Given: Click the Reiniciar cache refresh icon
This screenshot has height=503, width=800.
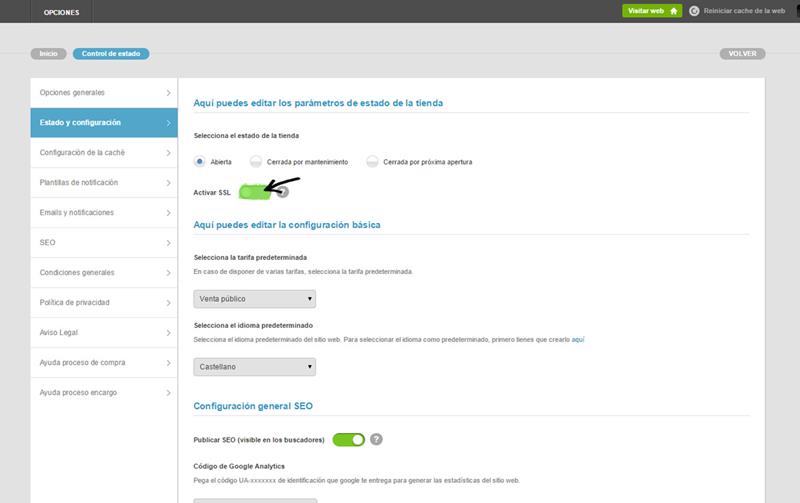Looking at the screenshot, I should pos(695,11).
